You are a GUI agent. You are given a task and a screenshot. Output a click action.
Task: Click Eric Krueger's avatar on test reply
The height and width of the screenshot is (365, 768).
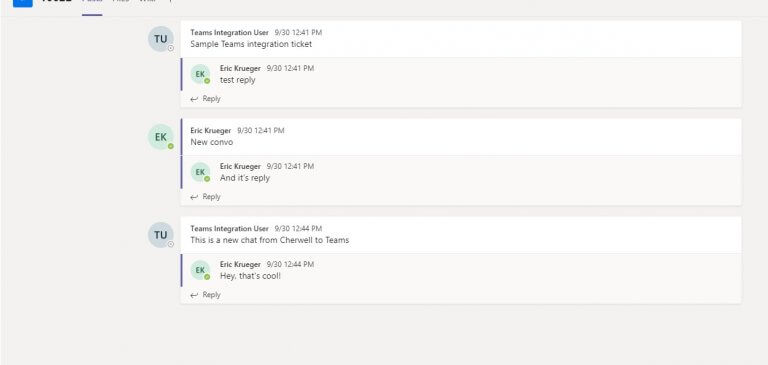(x=200, y=74)
